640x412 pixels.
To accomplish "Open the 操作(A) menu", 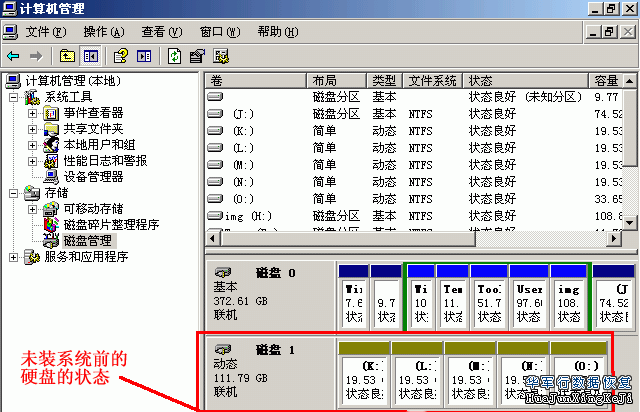I will tap(105, 32).
